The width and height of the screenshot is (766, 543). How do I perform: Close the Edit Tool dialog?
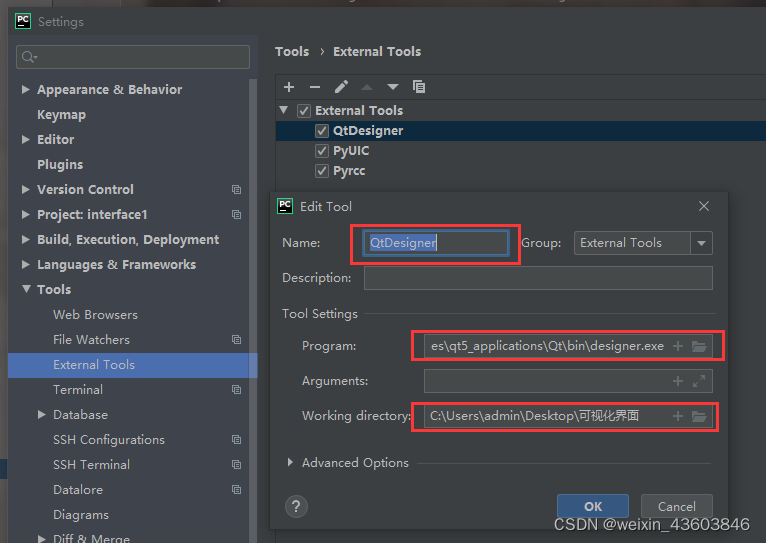[x=703, y=207]
